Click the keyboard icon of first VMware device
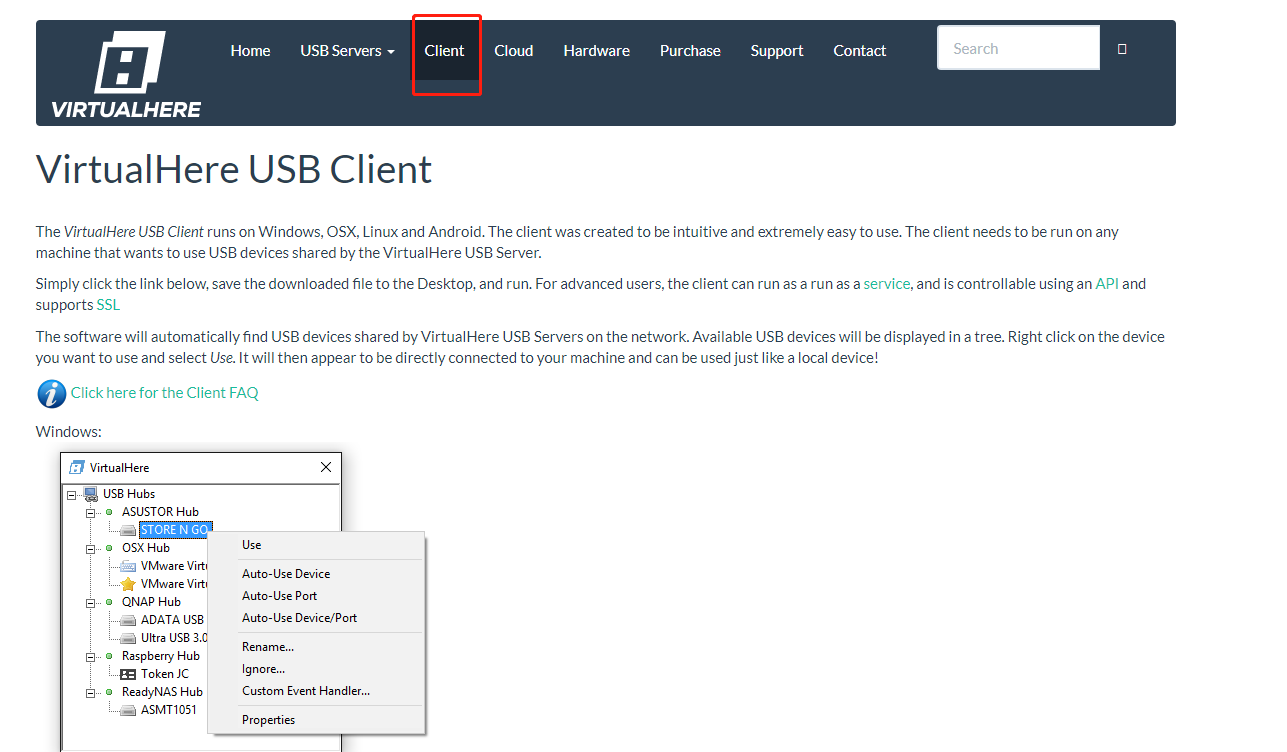 click(x=128, y=566)
